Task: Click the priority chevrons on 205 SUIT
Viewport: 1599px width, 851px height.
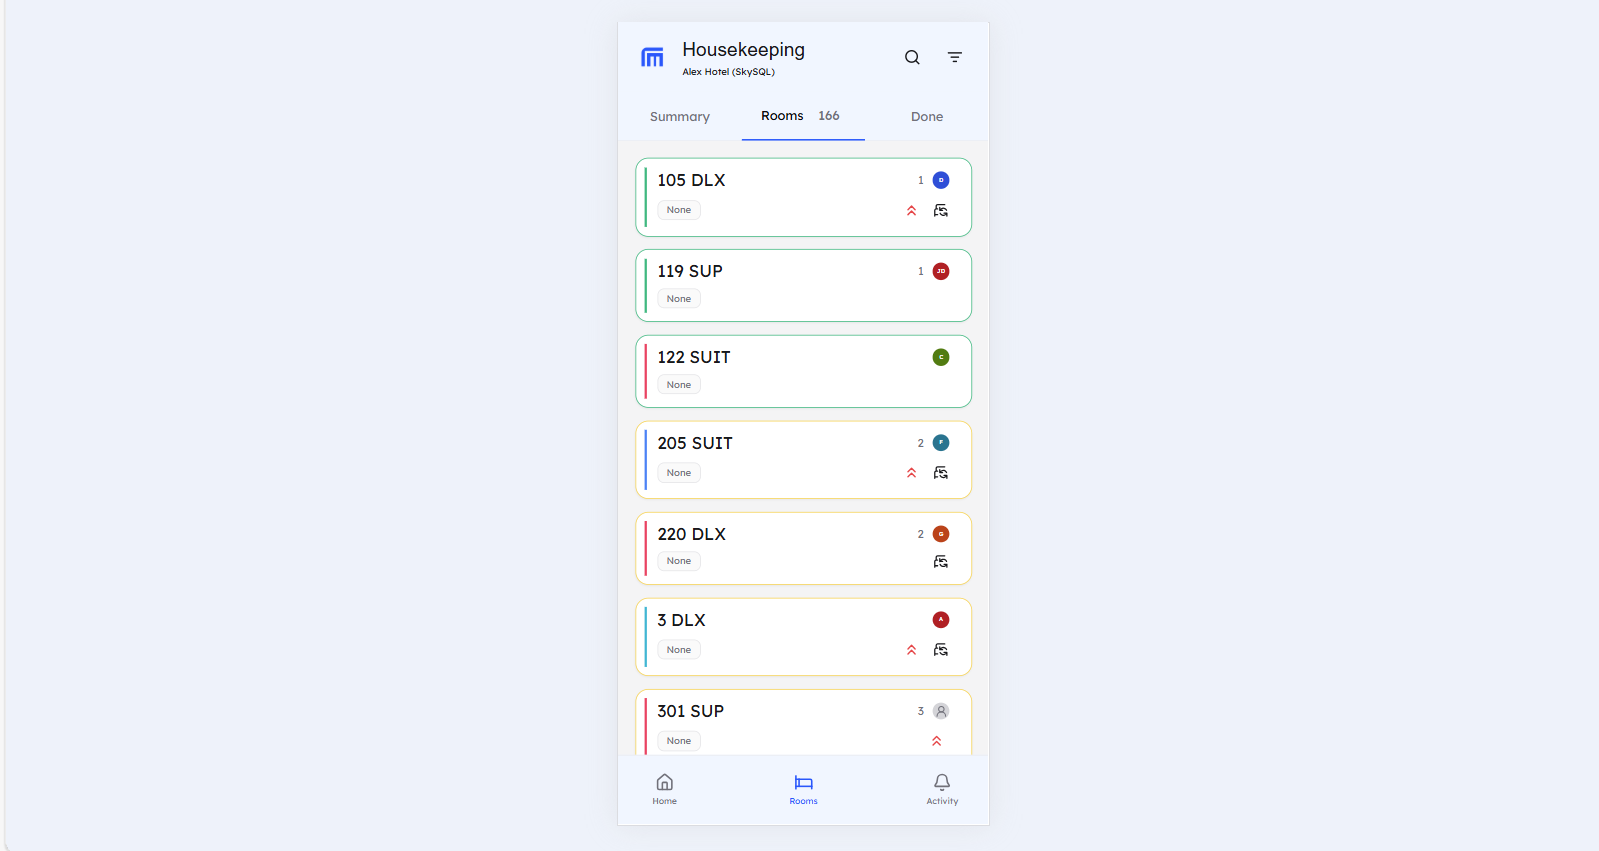Action: coord(911,472)
